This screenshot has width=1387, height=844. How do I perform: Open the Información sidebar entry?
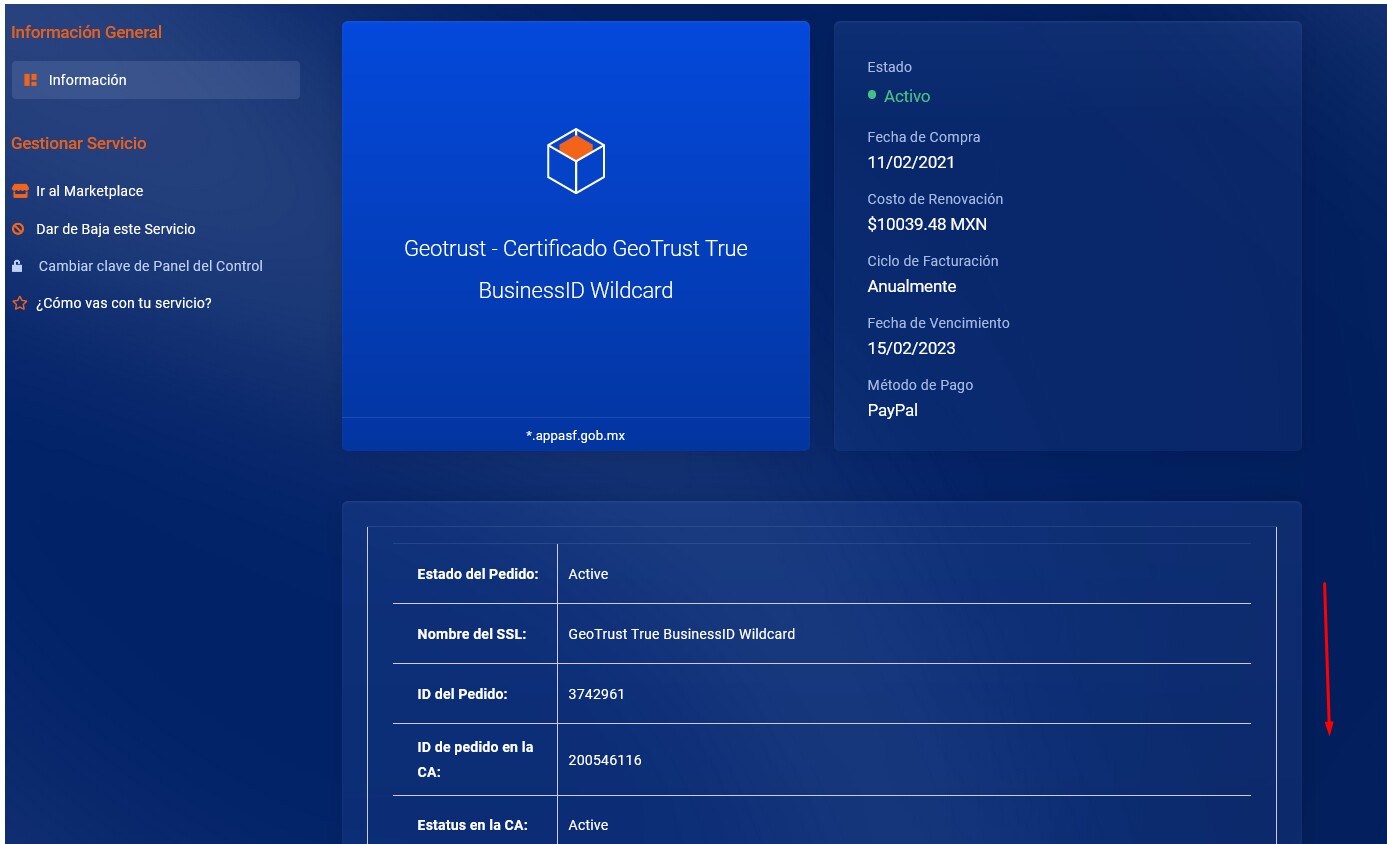(x=89, y=79)
